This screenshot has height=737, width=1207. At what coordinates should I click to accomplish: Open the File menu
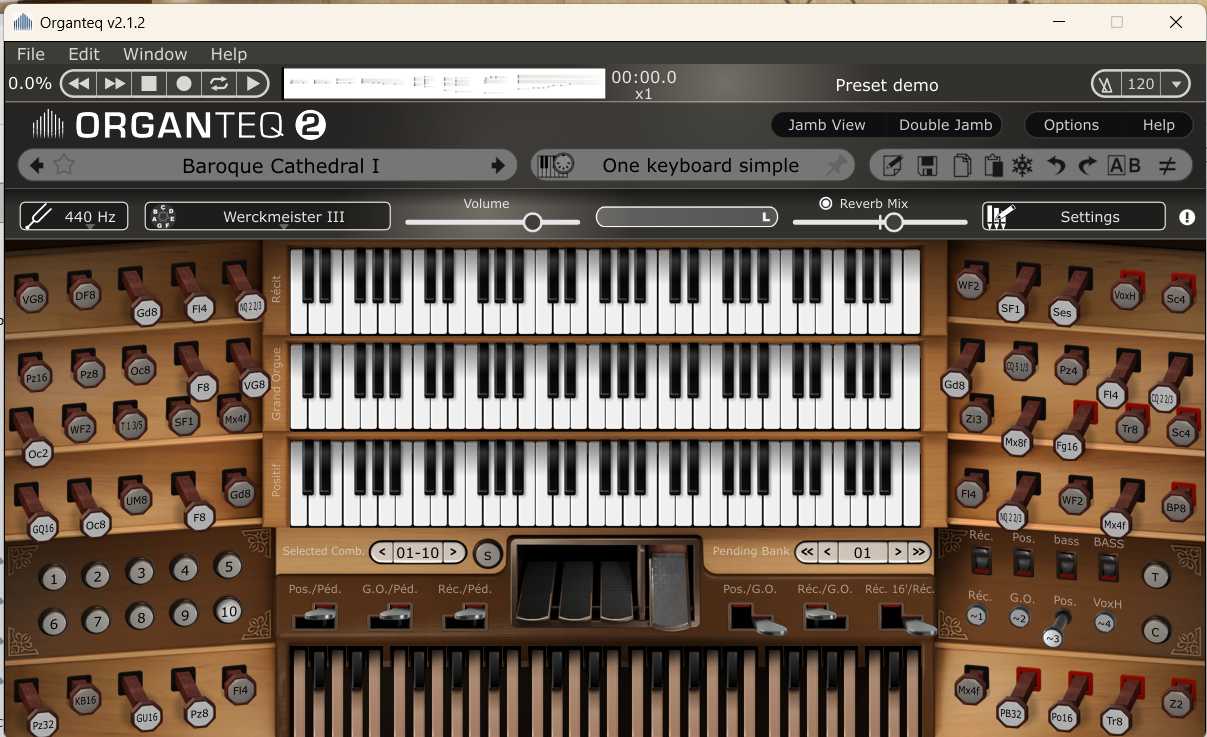(31, 54)
